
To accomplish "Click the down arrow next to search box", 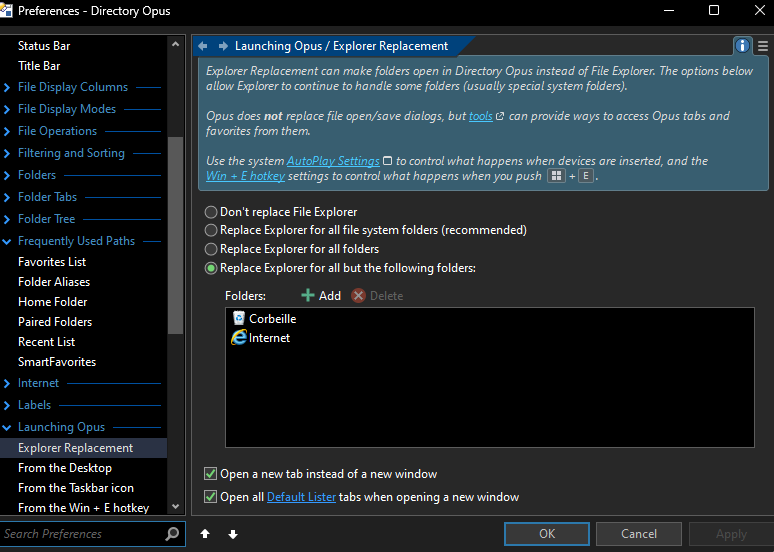I will [233, 534].
